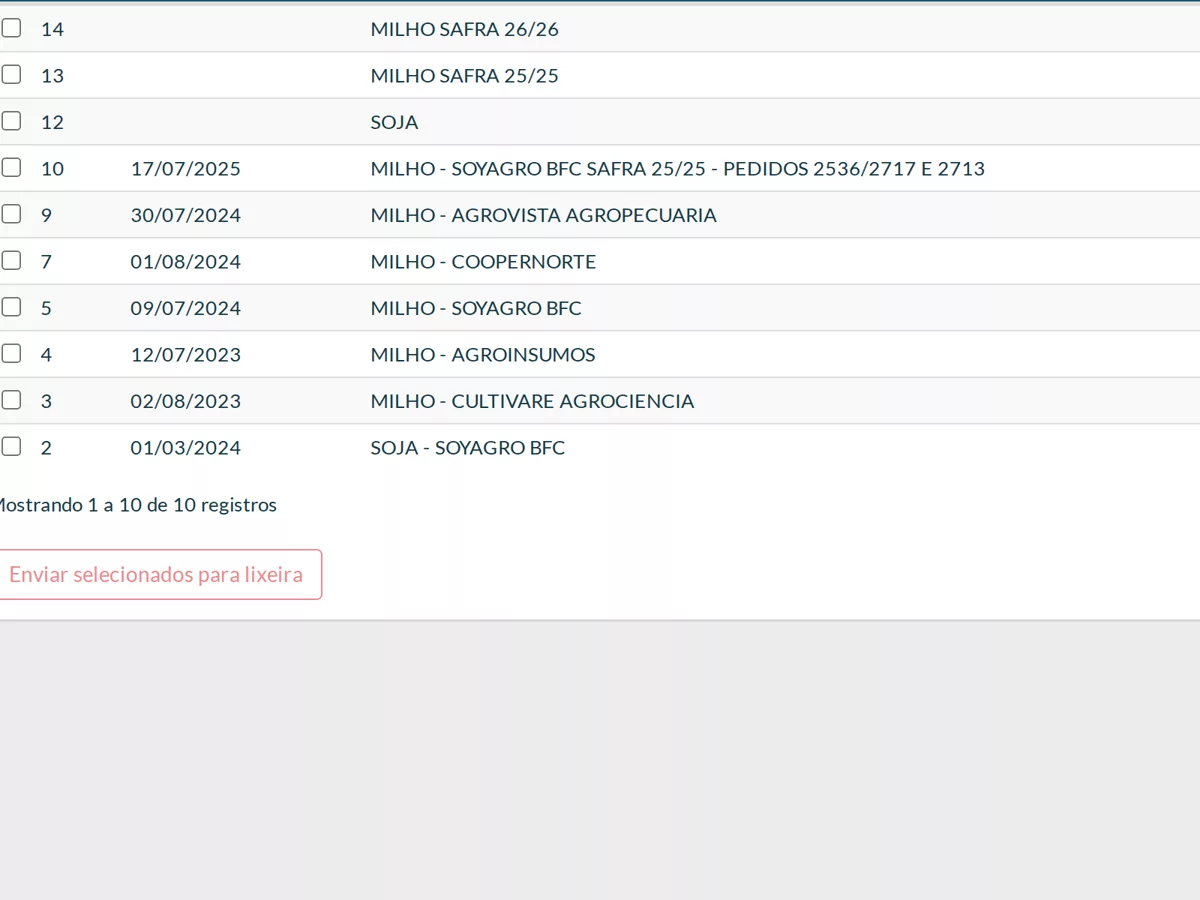This screenshot has height=900, width=1200.
Task: Select the checkbox for row 12 SOJA
Action: [x=11, y=121]
